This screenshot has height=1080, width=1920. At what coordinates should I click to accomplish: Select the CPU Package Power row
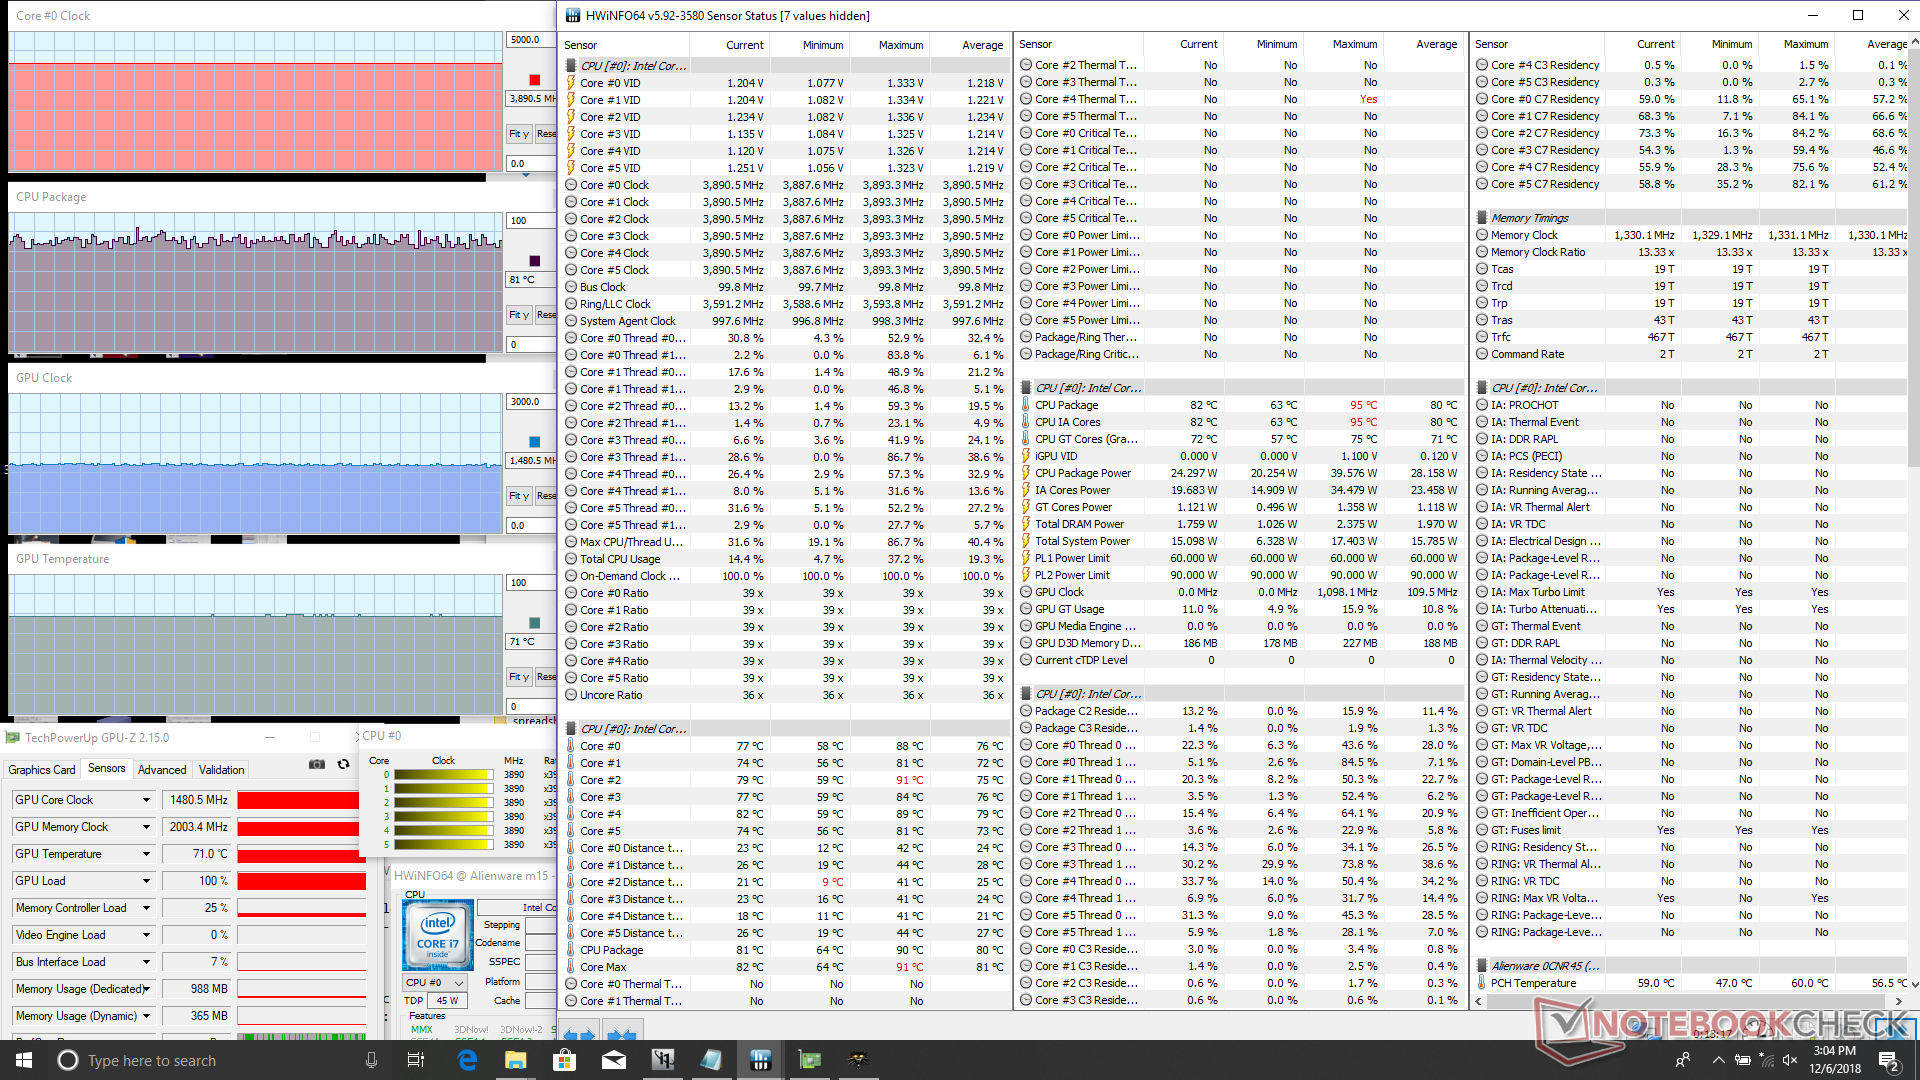1240,473
